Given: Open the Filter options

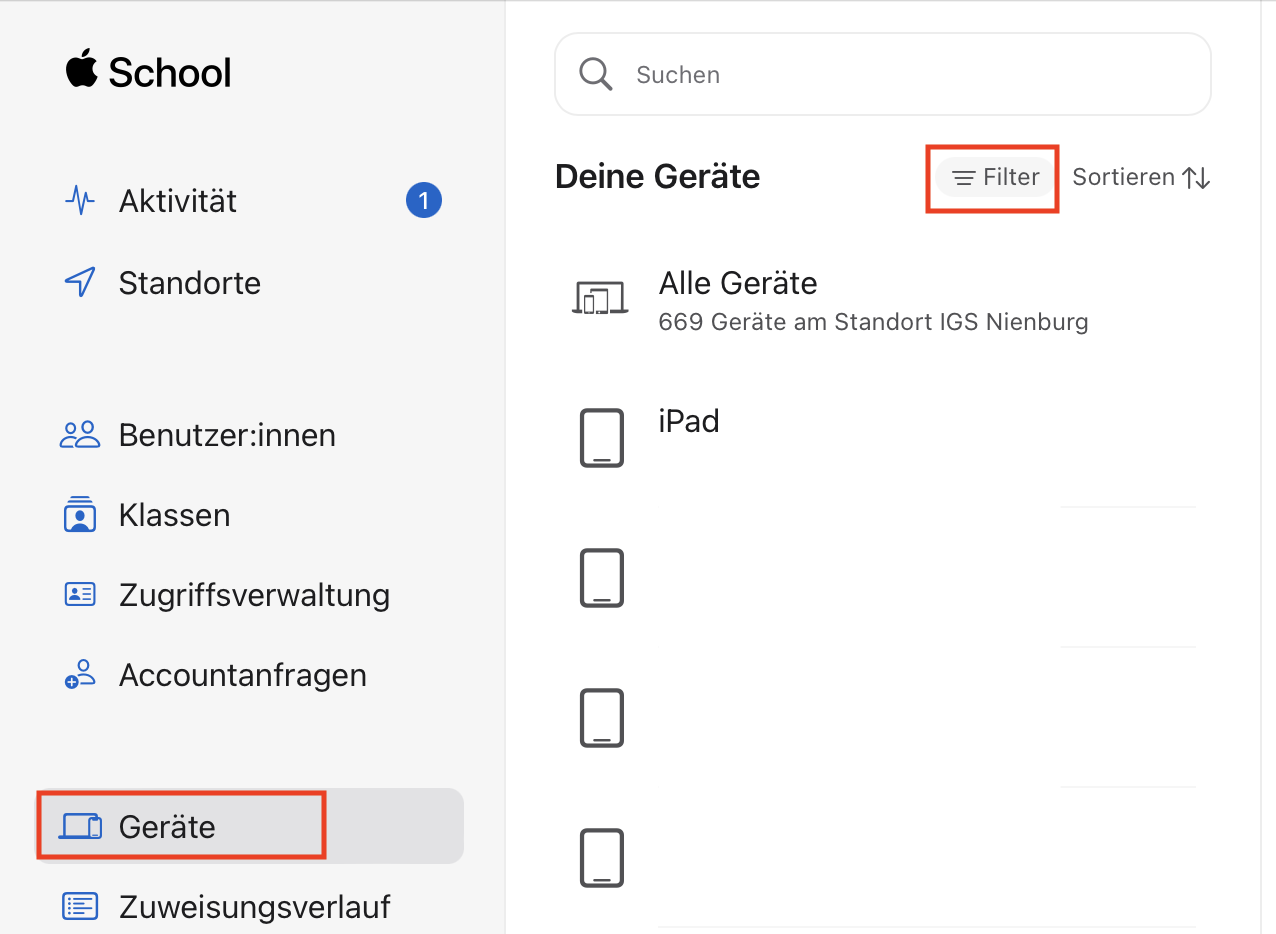Looking at the screenshot, I should (x=995, y=177).
